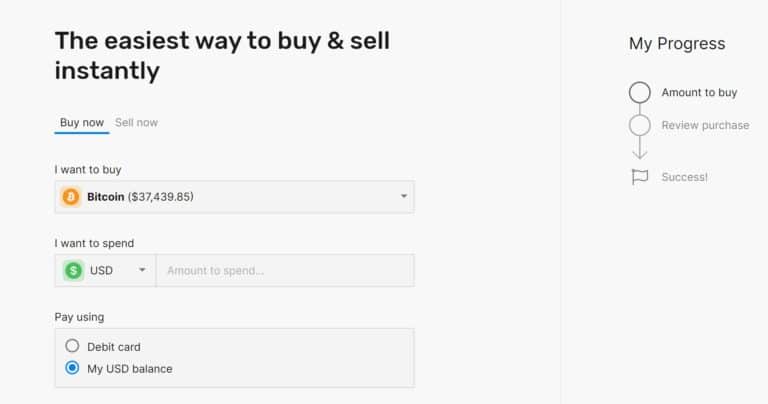Click the orange Bitcoin coin icon
This screenshot has width=768, height=404.
(x=71, y=197)
